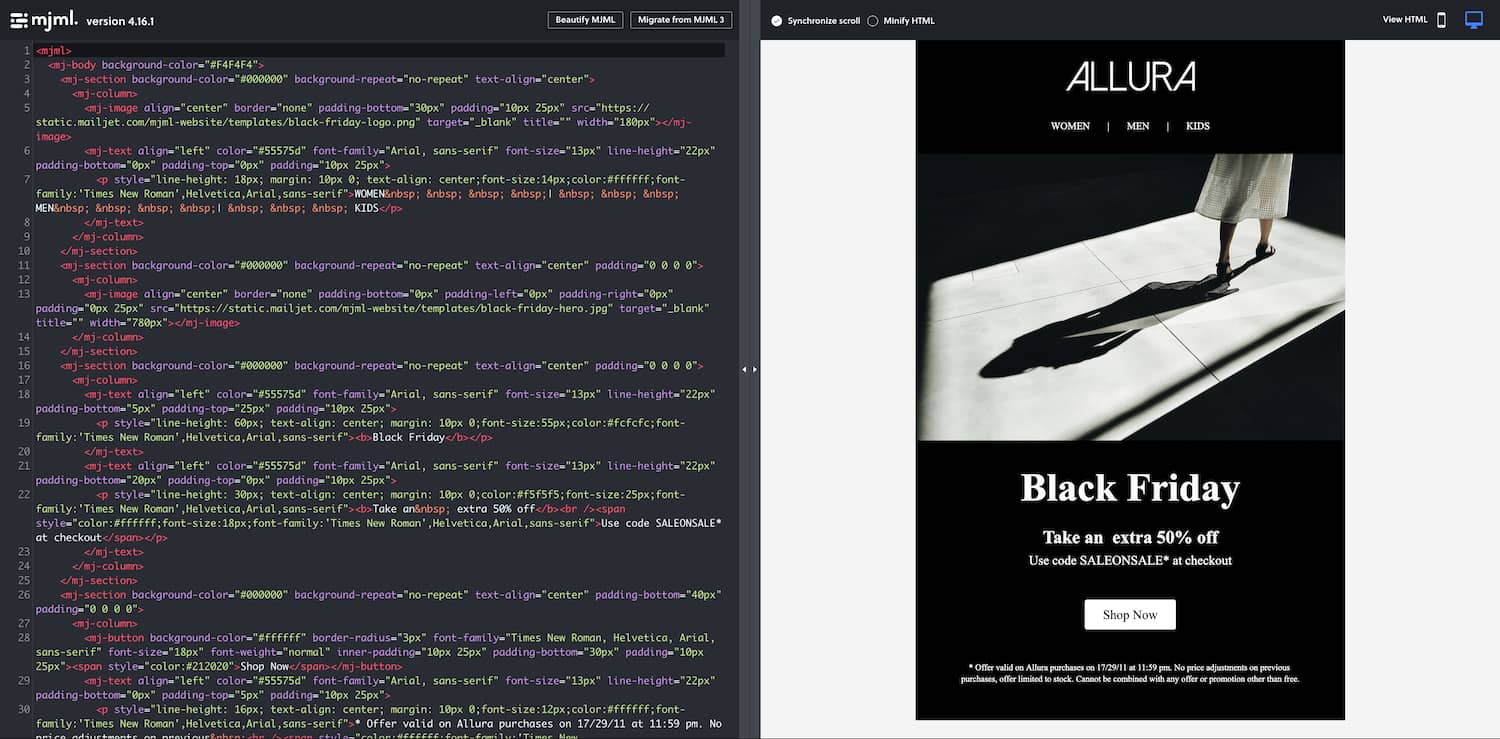Collapse the code editor using the left arrow
Screen dimensions: 1500x739
coord(743,368)
